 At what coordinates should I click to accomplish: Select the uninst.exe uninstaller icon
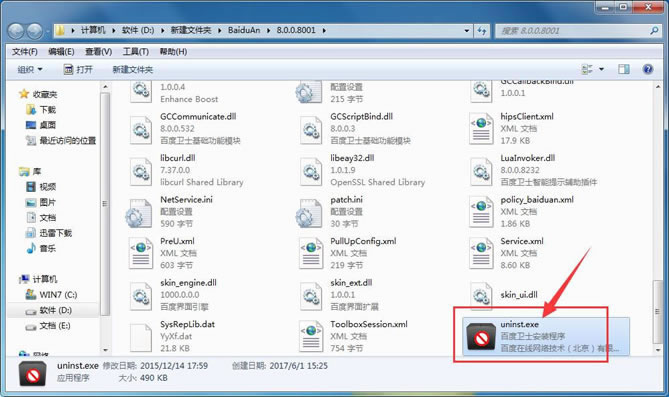(x=482, y=336)
